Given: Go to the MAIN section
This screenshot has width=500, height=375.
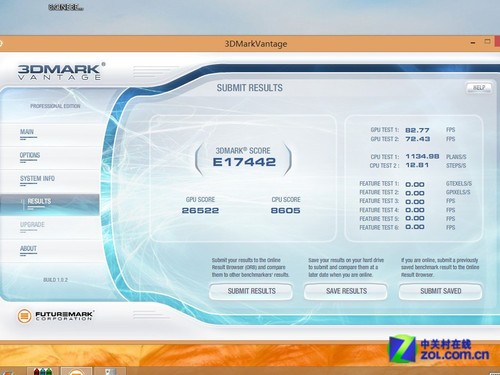Looking at the screenshot, I should (27, 133).
